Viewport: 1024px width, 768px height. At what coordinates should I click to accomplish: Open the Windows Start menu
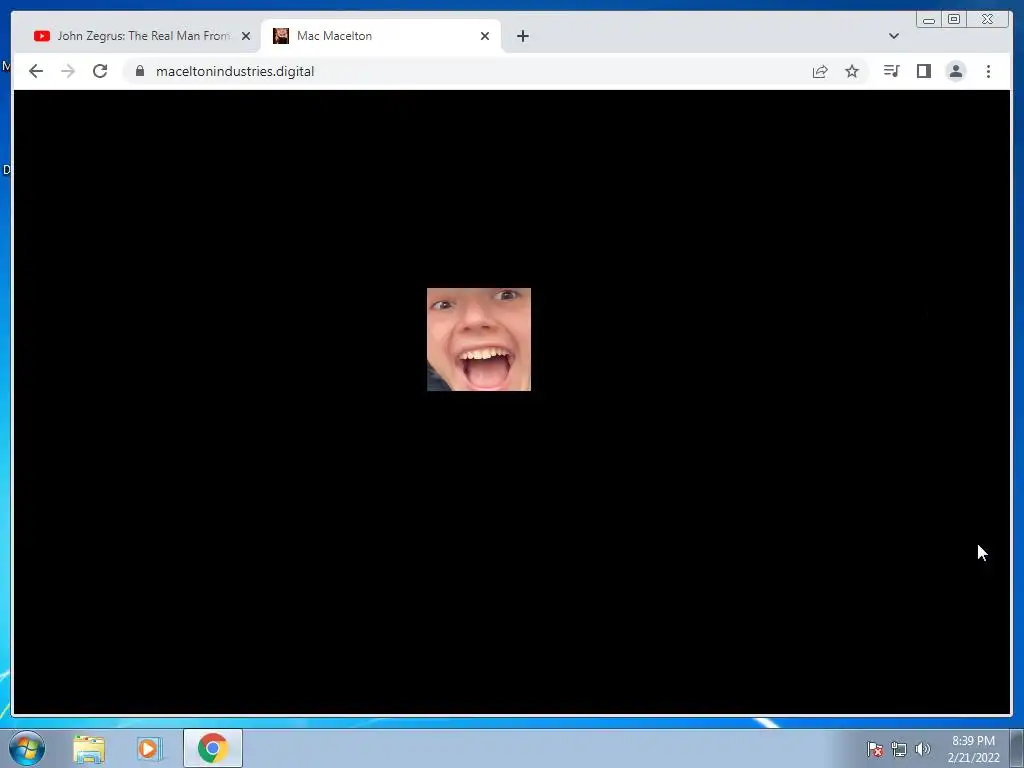point(27,748)
